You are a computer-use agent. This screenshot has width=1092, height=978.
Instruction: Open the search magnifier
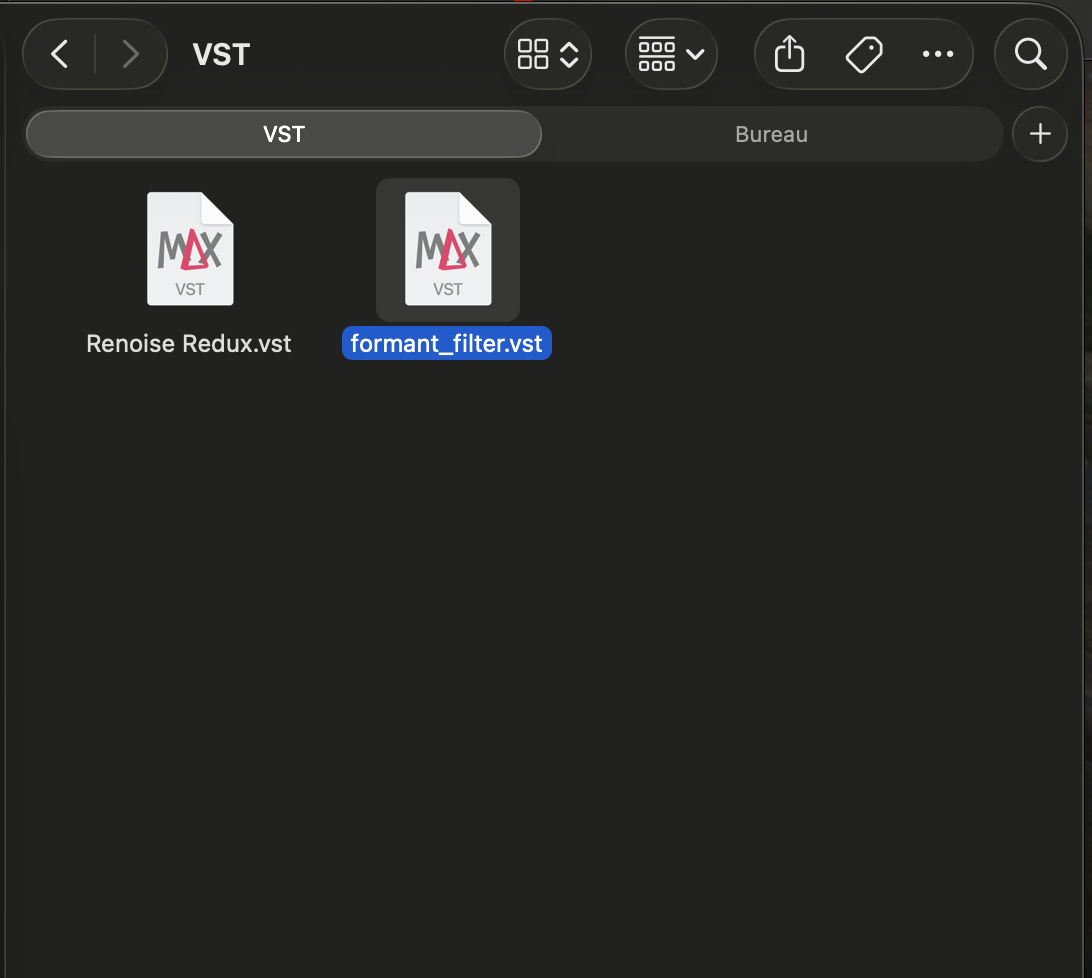[x=1030, y=54]
